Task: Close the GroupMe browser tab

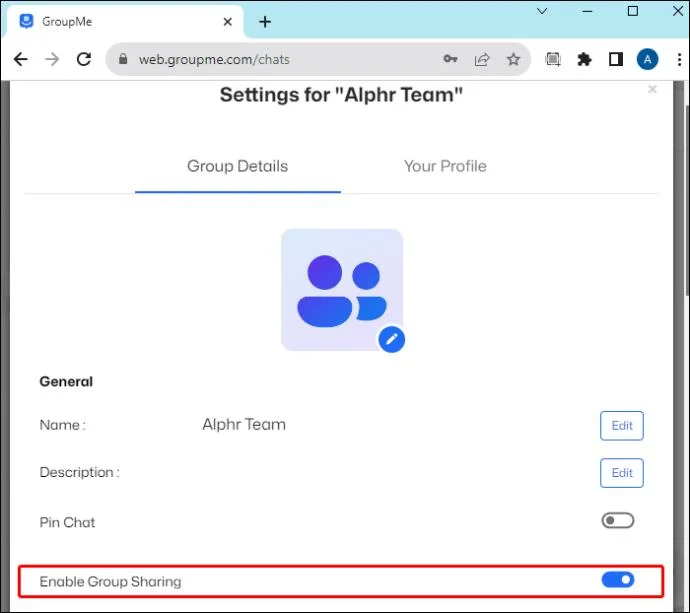Action: pyautogui.click(x=228, y=22)
